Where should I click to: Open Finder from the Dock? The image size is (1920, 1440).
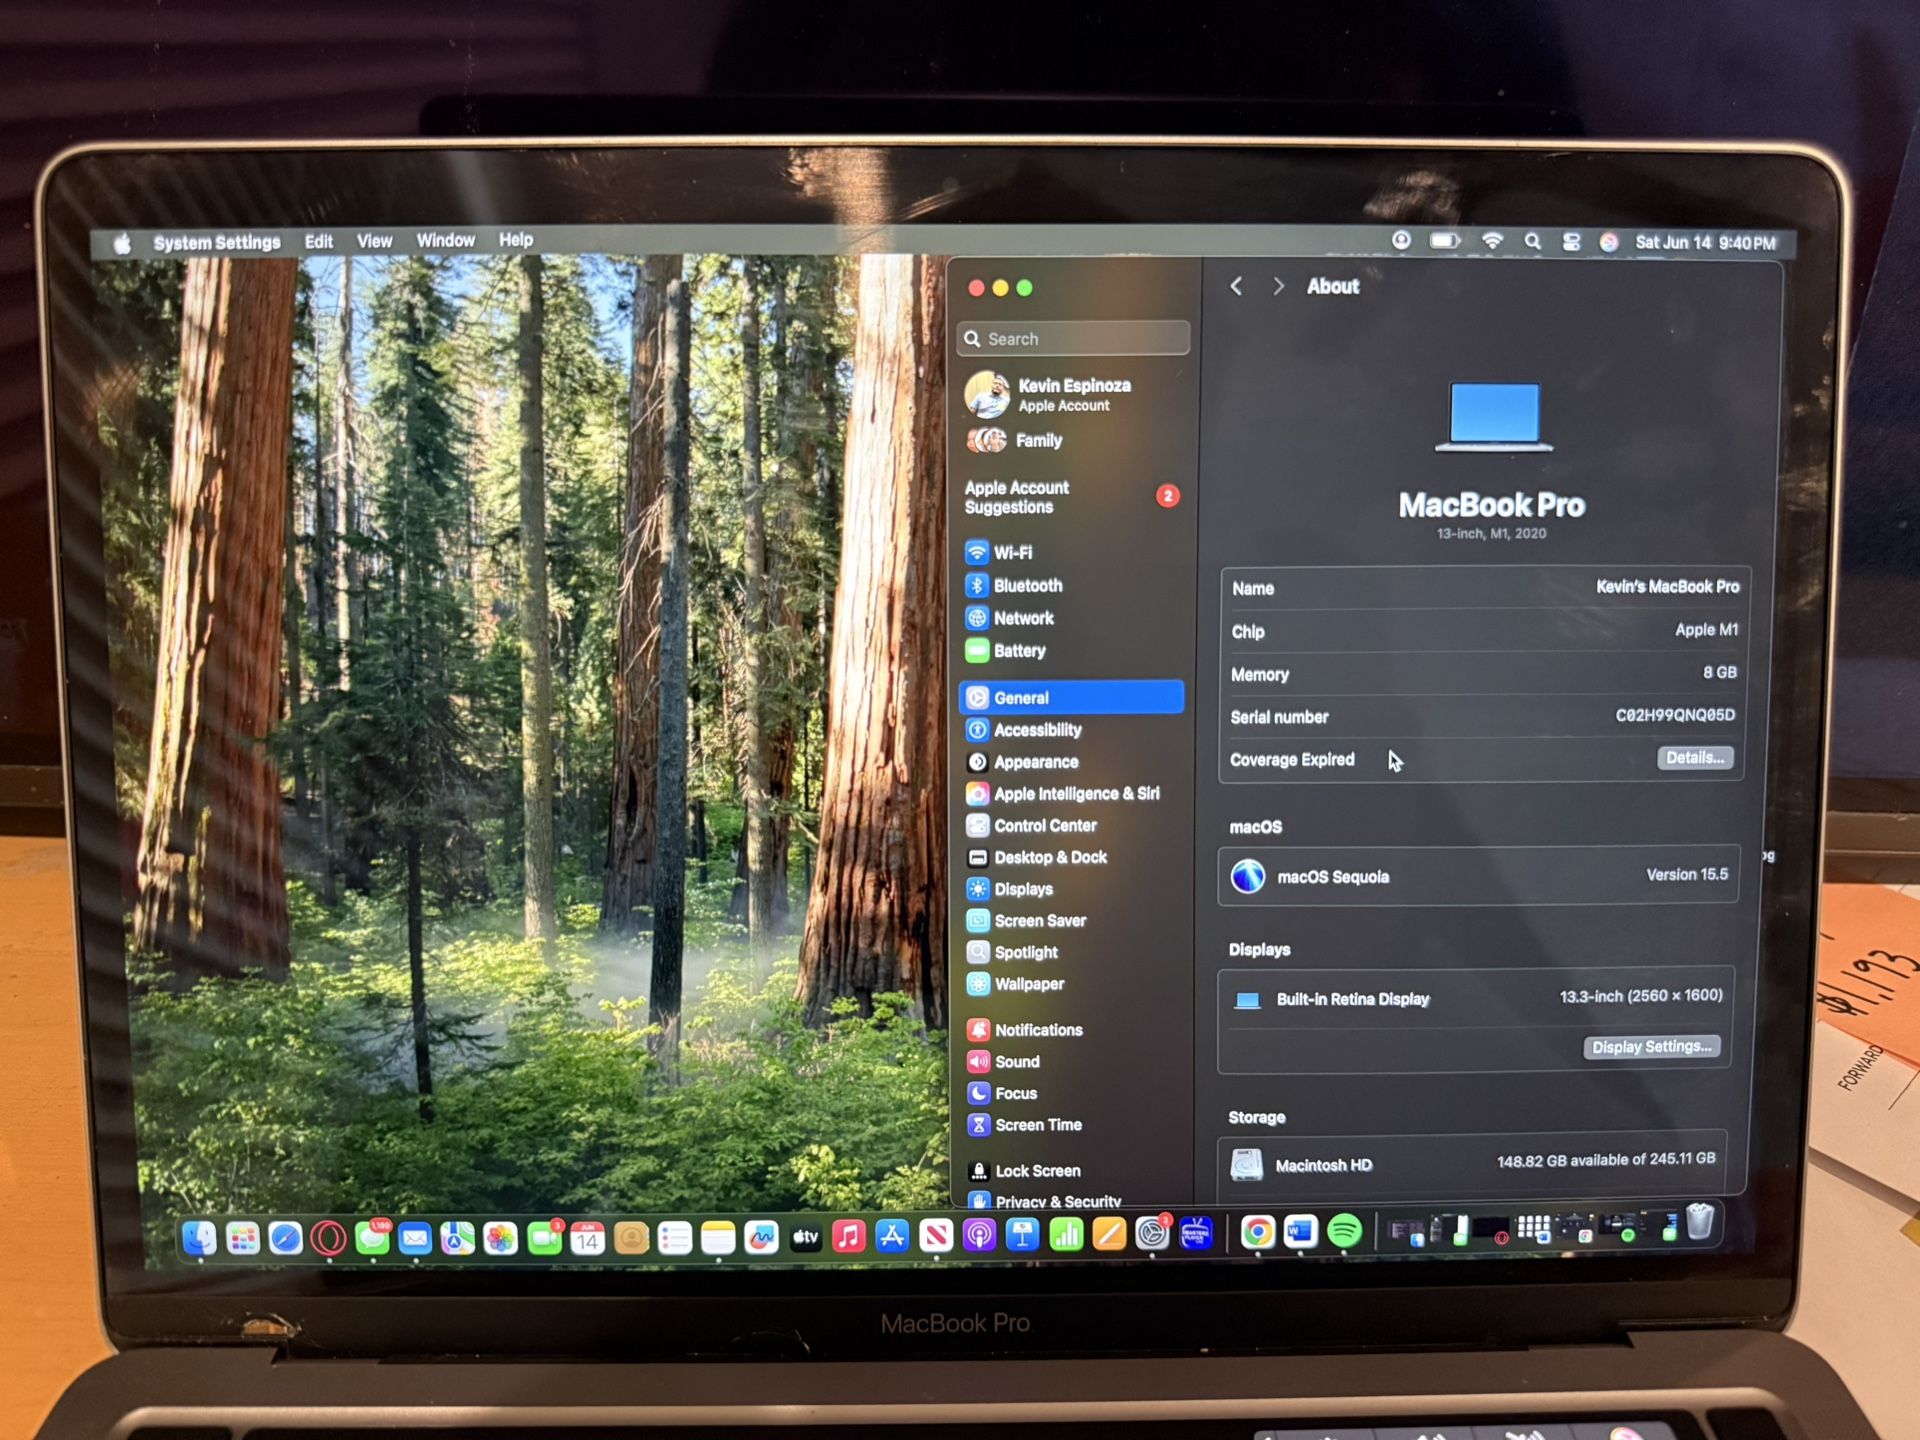point(199,1238)
